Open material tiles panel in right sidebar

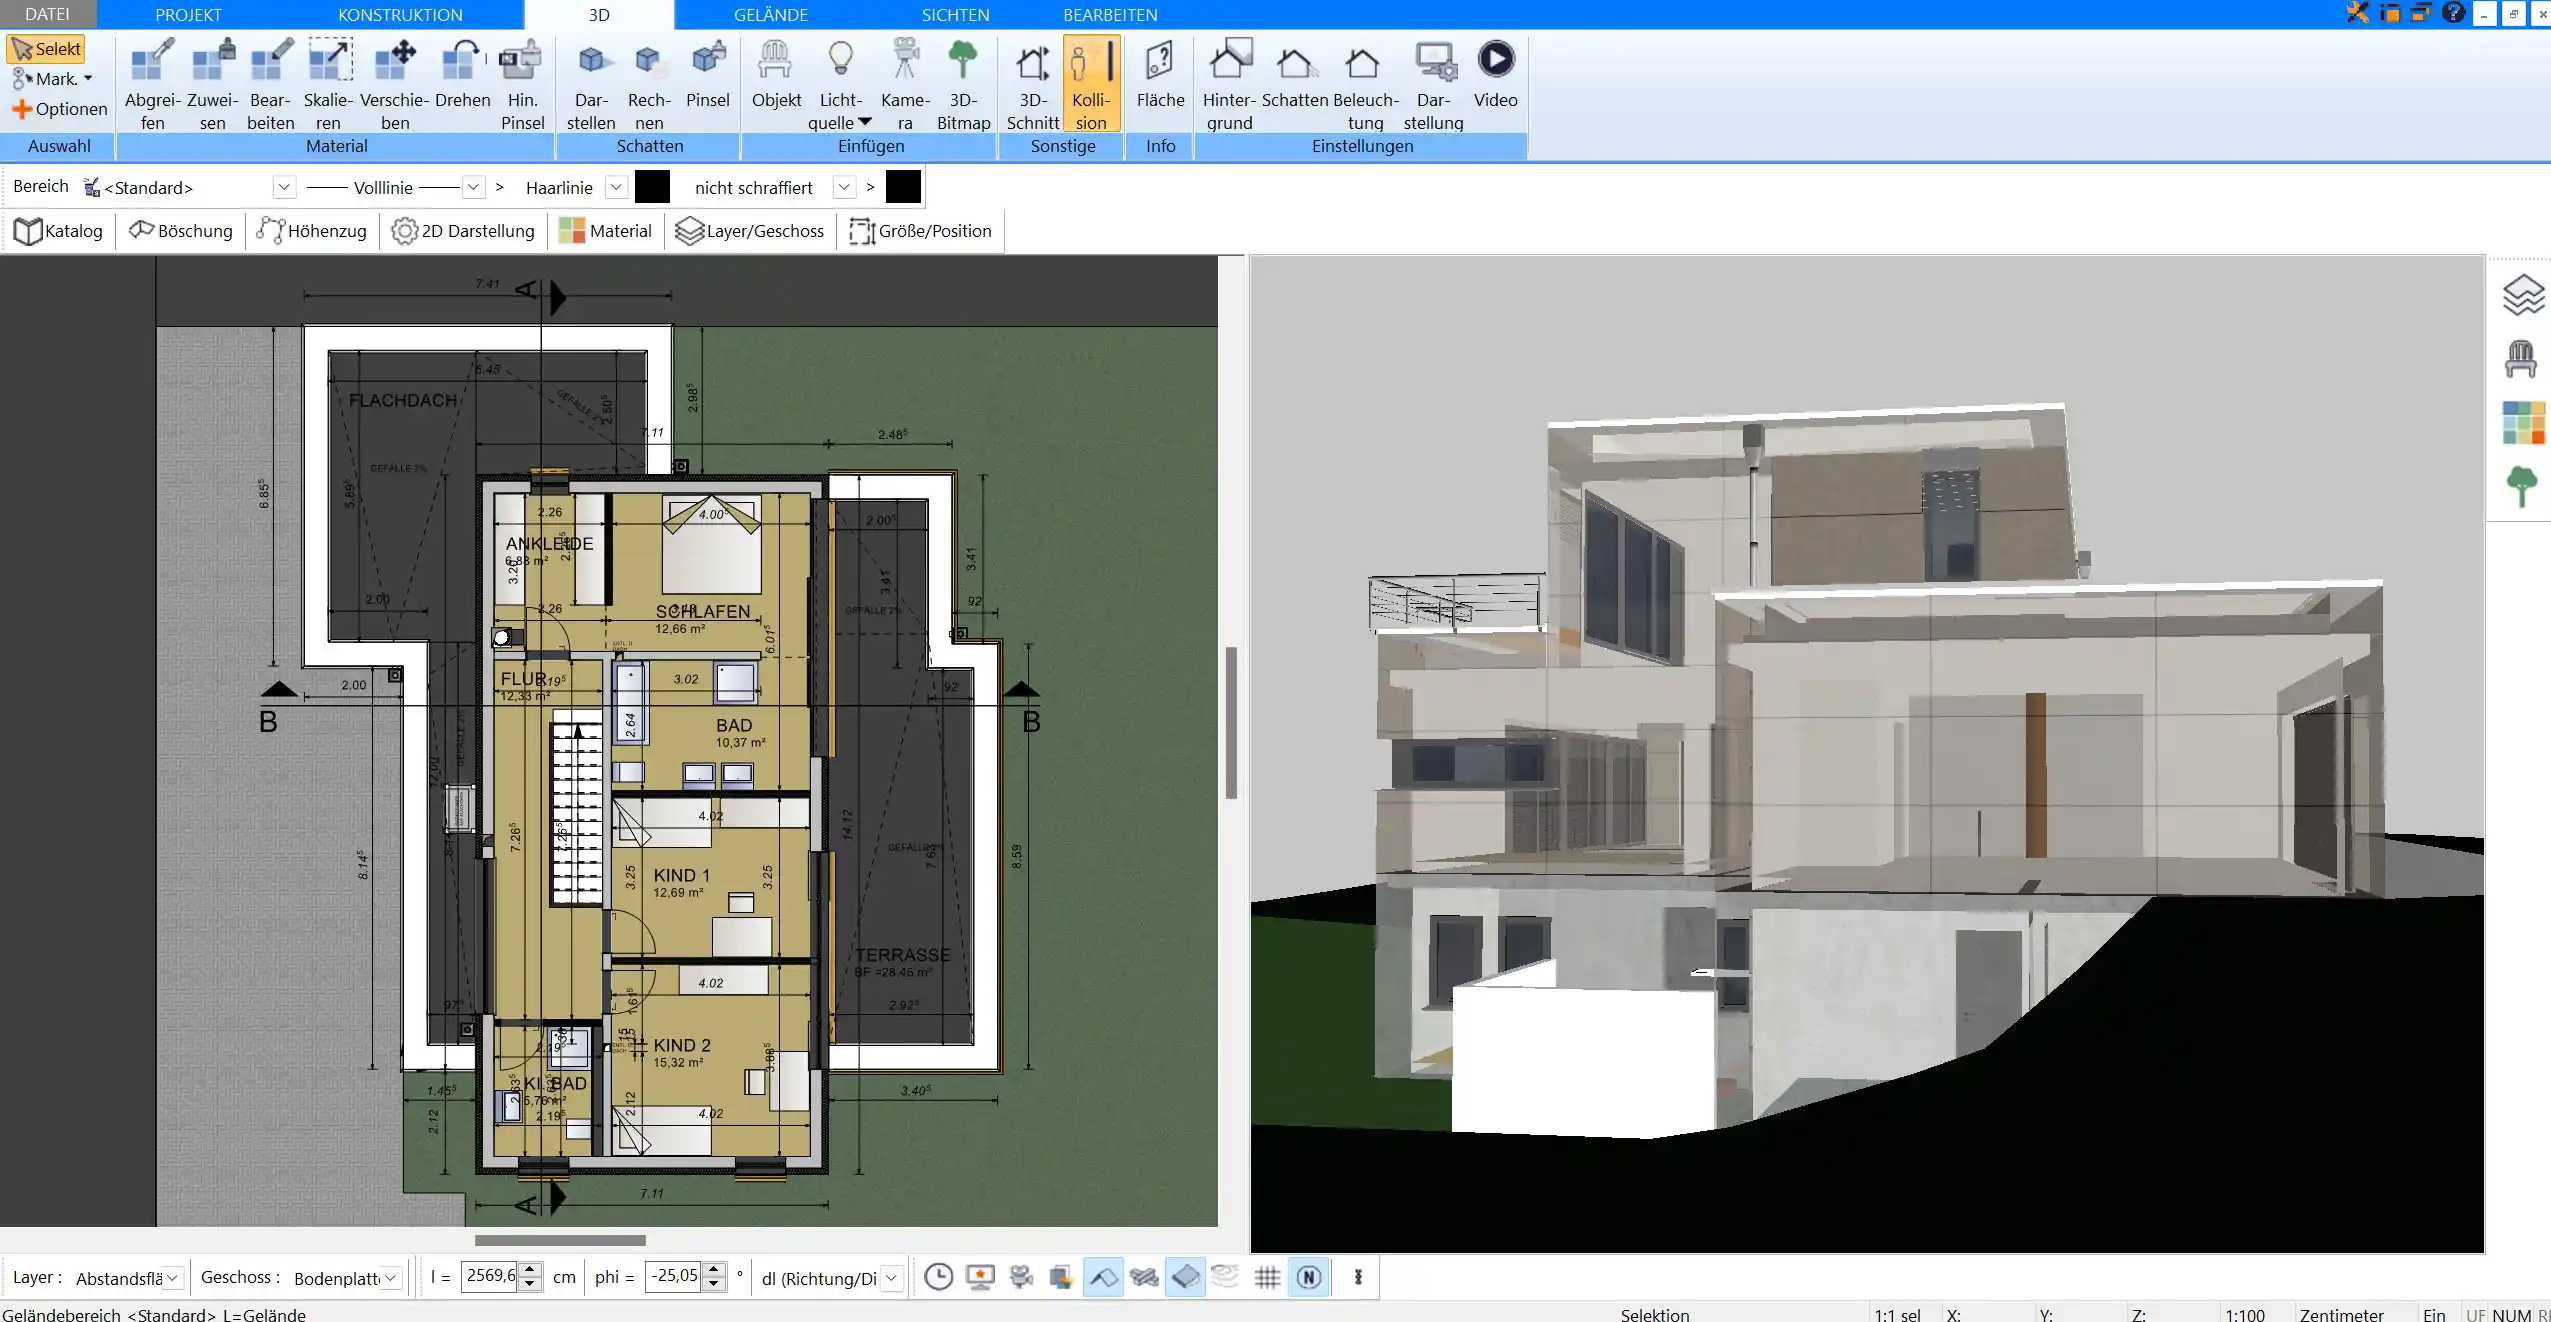pos(2523,423)
